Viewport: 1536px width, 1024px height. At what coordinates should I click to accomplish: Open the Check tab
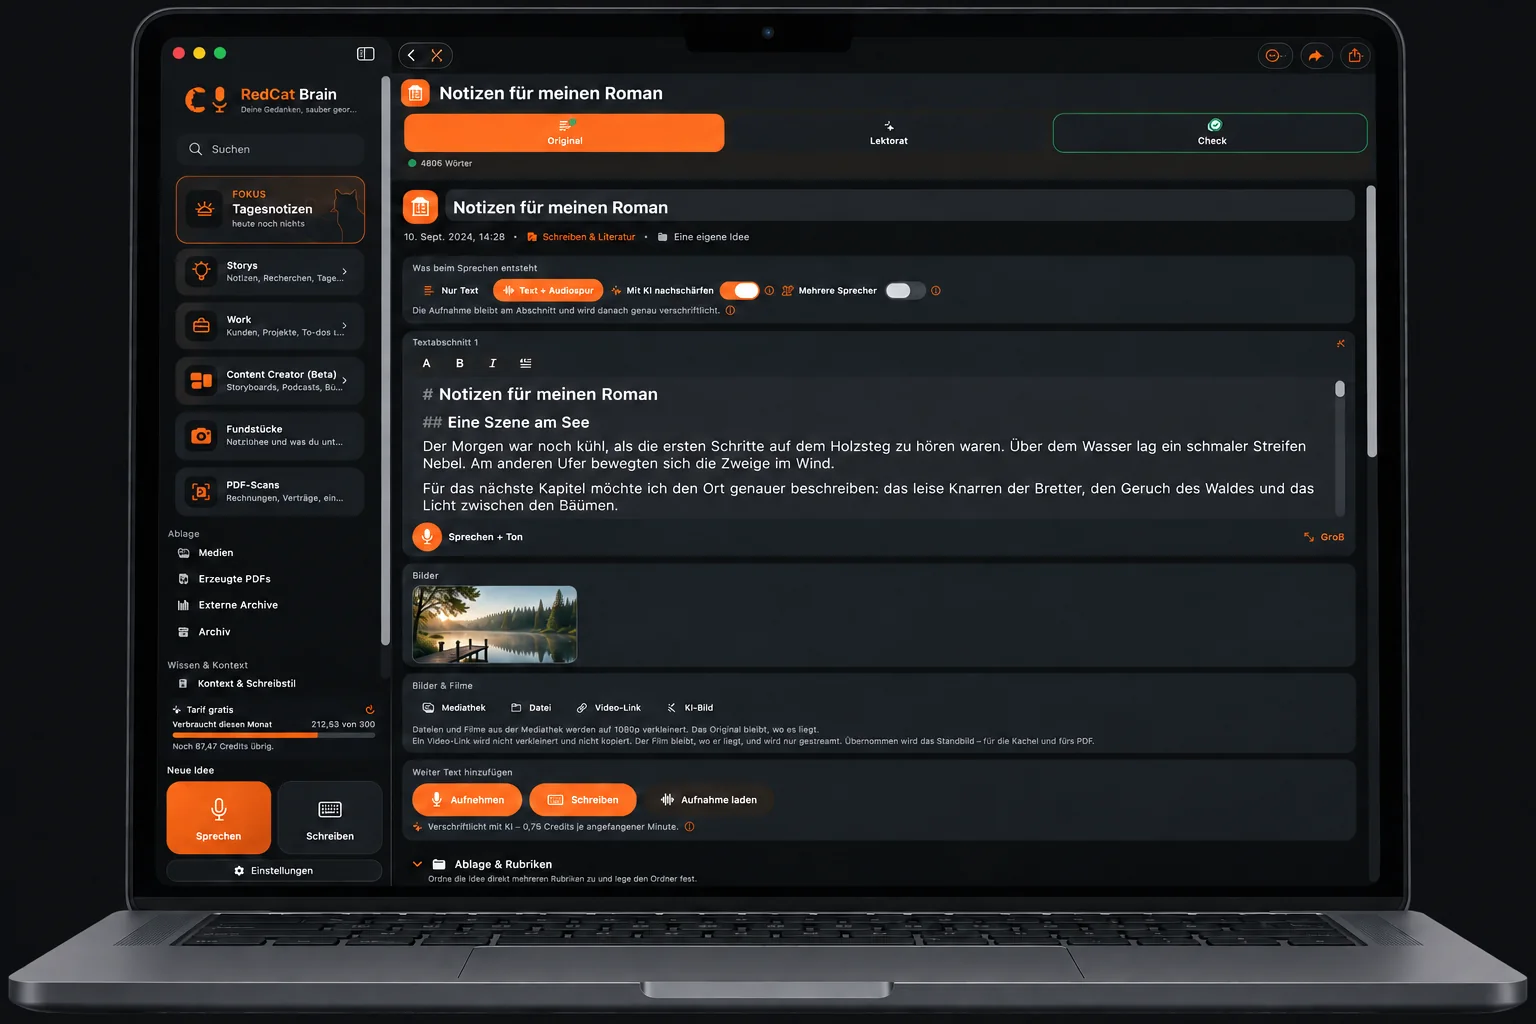click(x=1210, y=133)
